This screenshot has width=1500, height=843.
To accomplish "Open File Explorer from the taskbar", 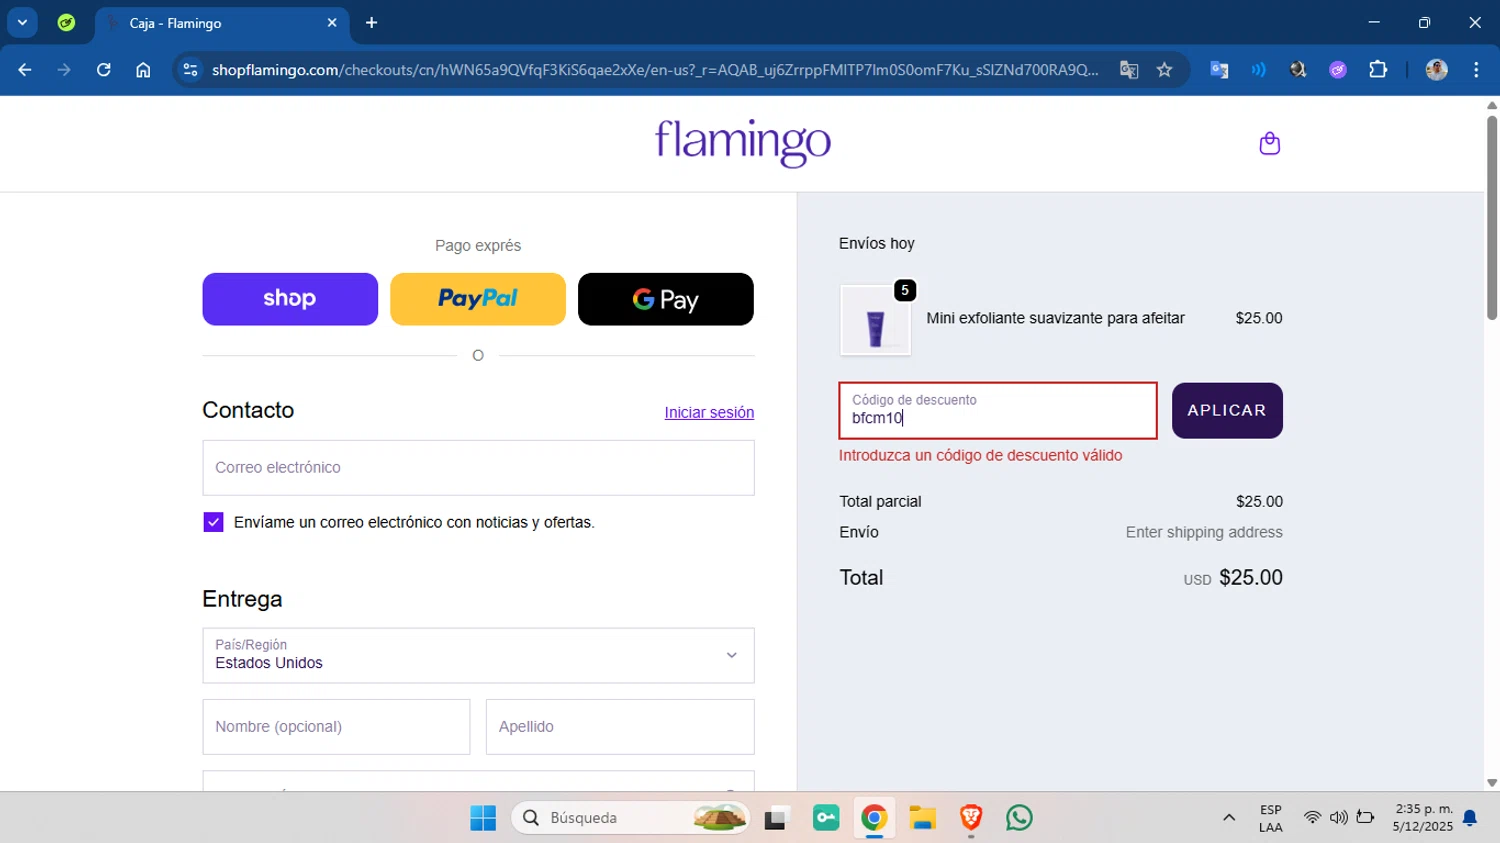I will (x=922, y=818).
